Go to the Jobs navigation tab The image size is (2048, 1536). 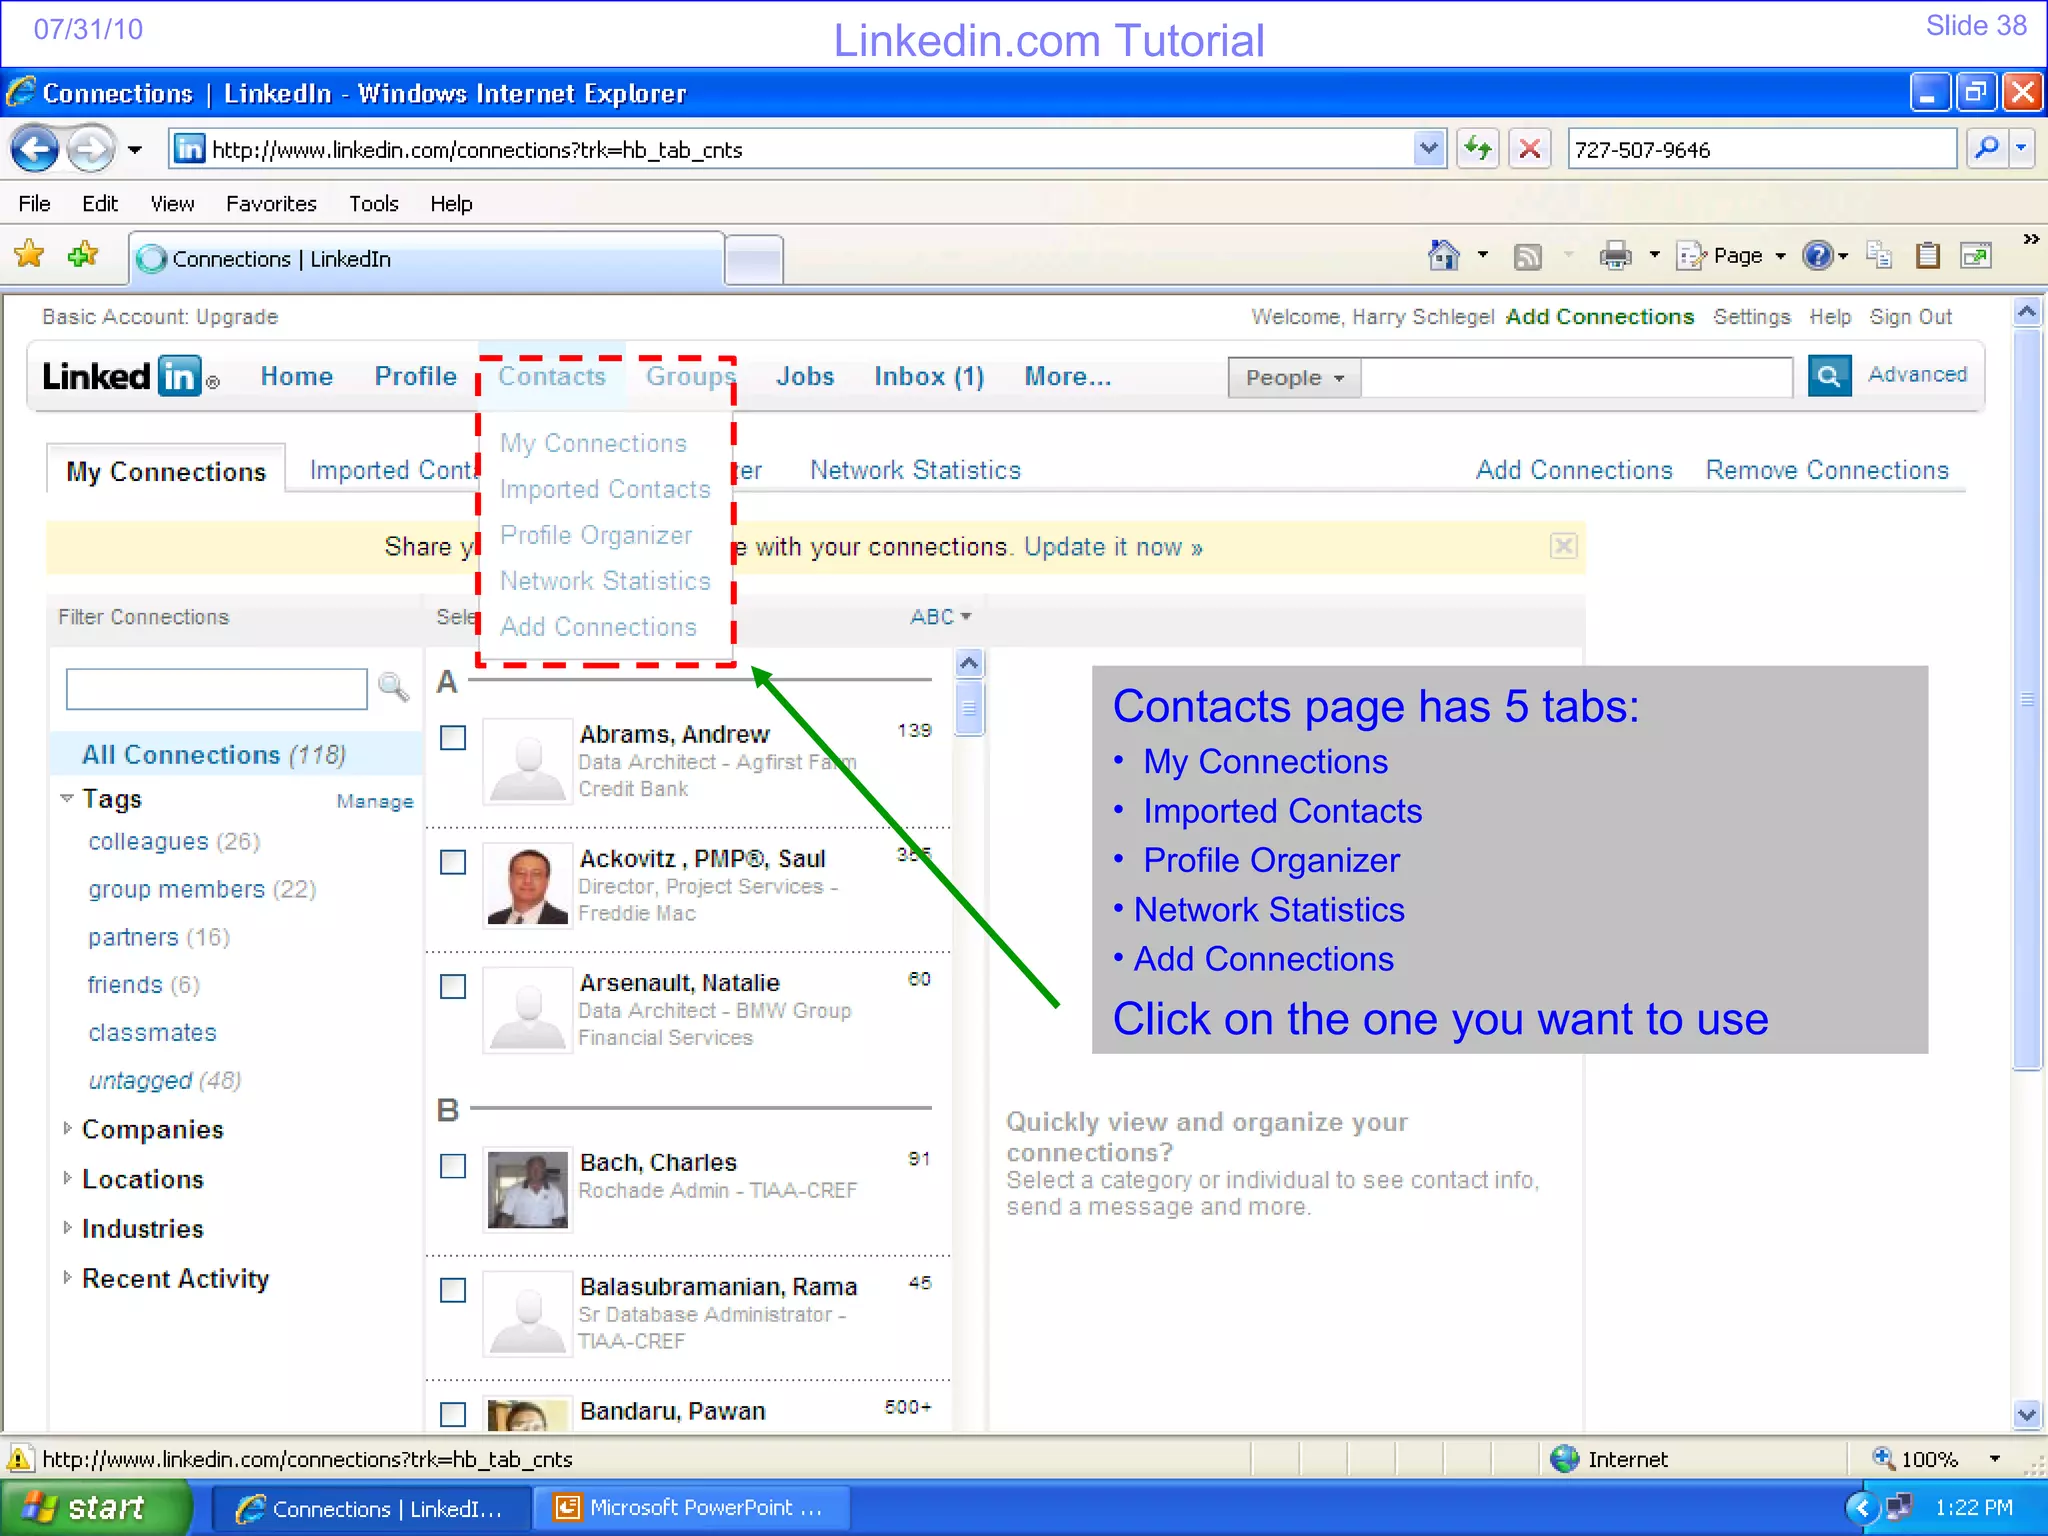tap(805, 377)
